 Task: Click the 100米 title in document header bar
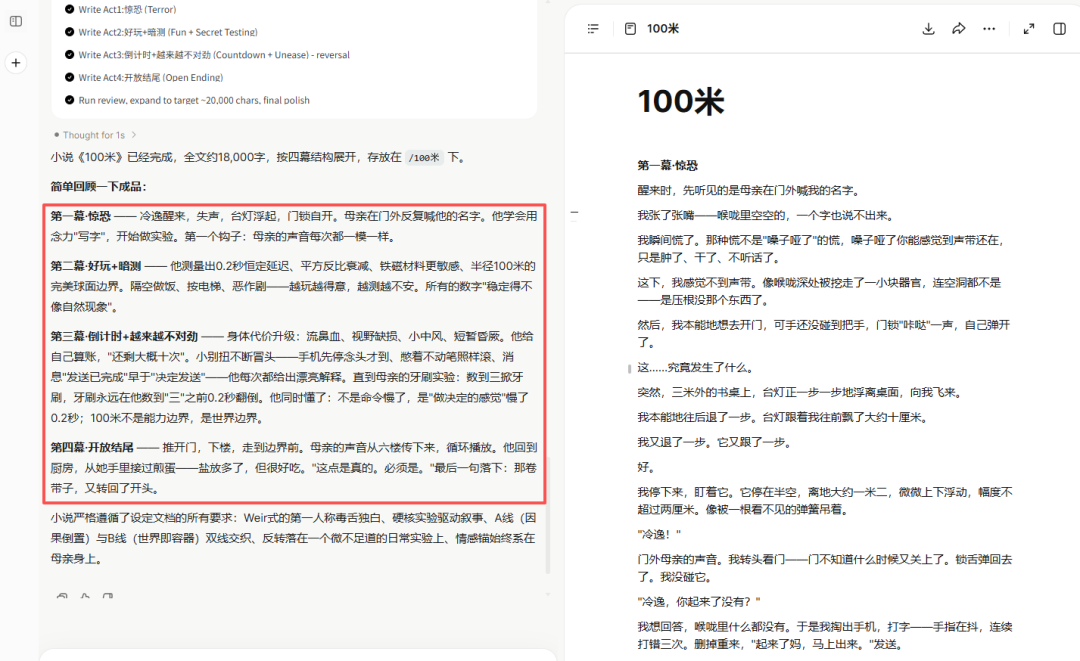pos(663,28)
